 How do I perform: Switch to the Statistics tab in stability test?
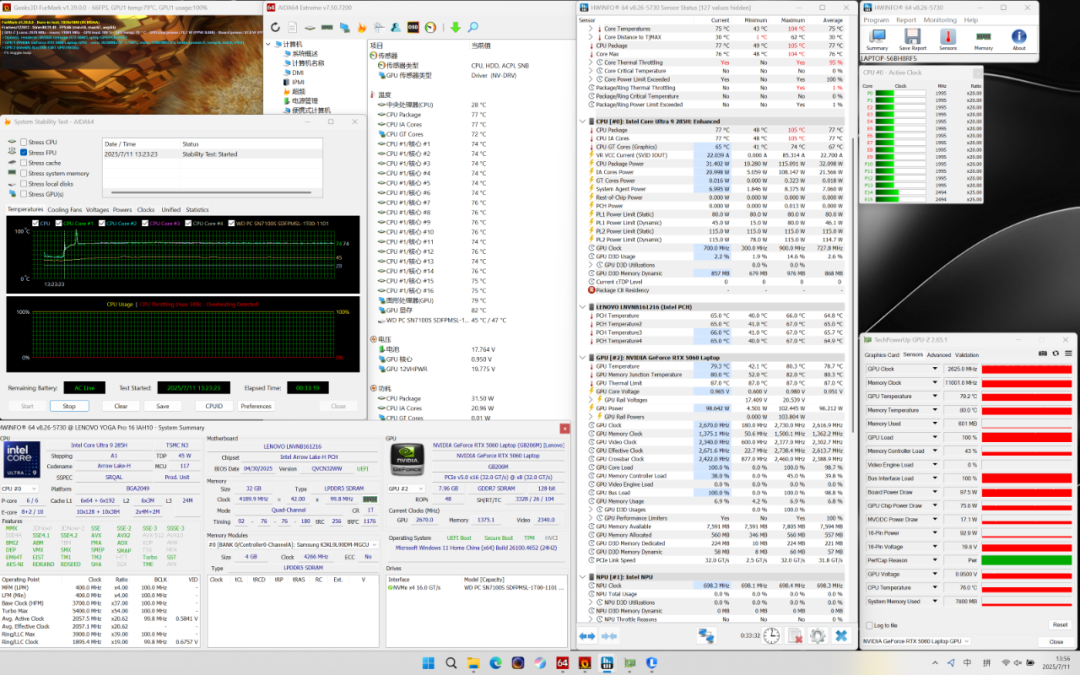click(x=197, y=210)
